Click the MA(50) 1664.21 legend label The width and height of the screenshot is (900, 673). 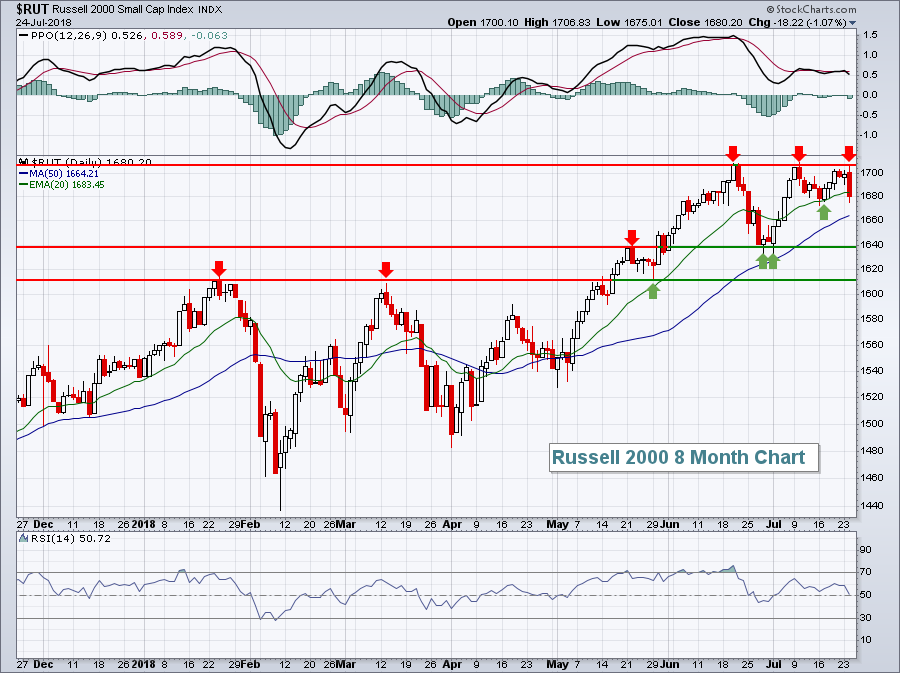coord(64,173)
